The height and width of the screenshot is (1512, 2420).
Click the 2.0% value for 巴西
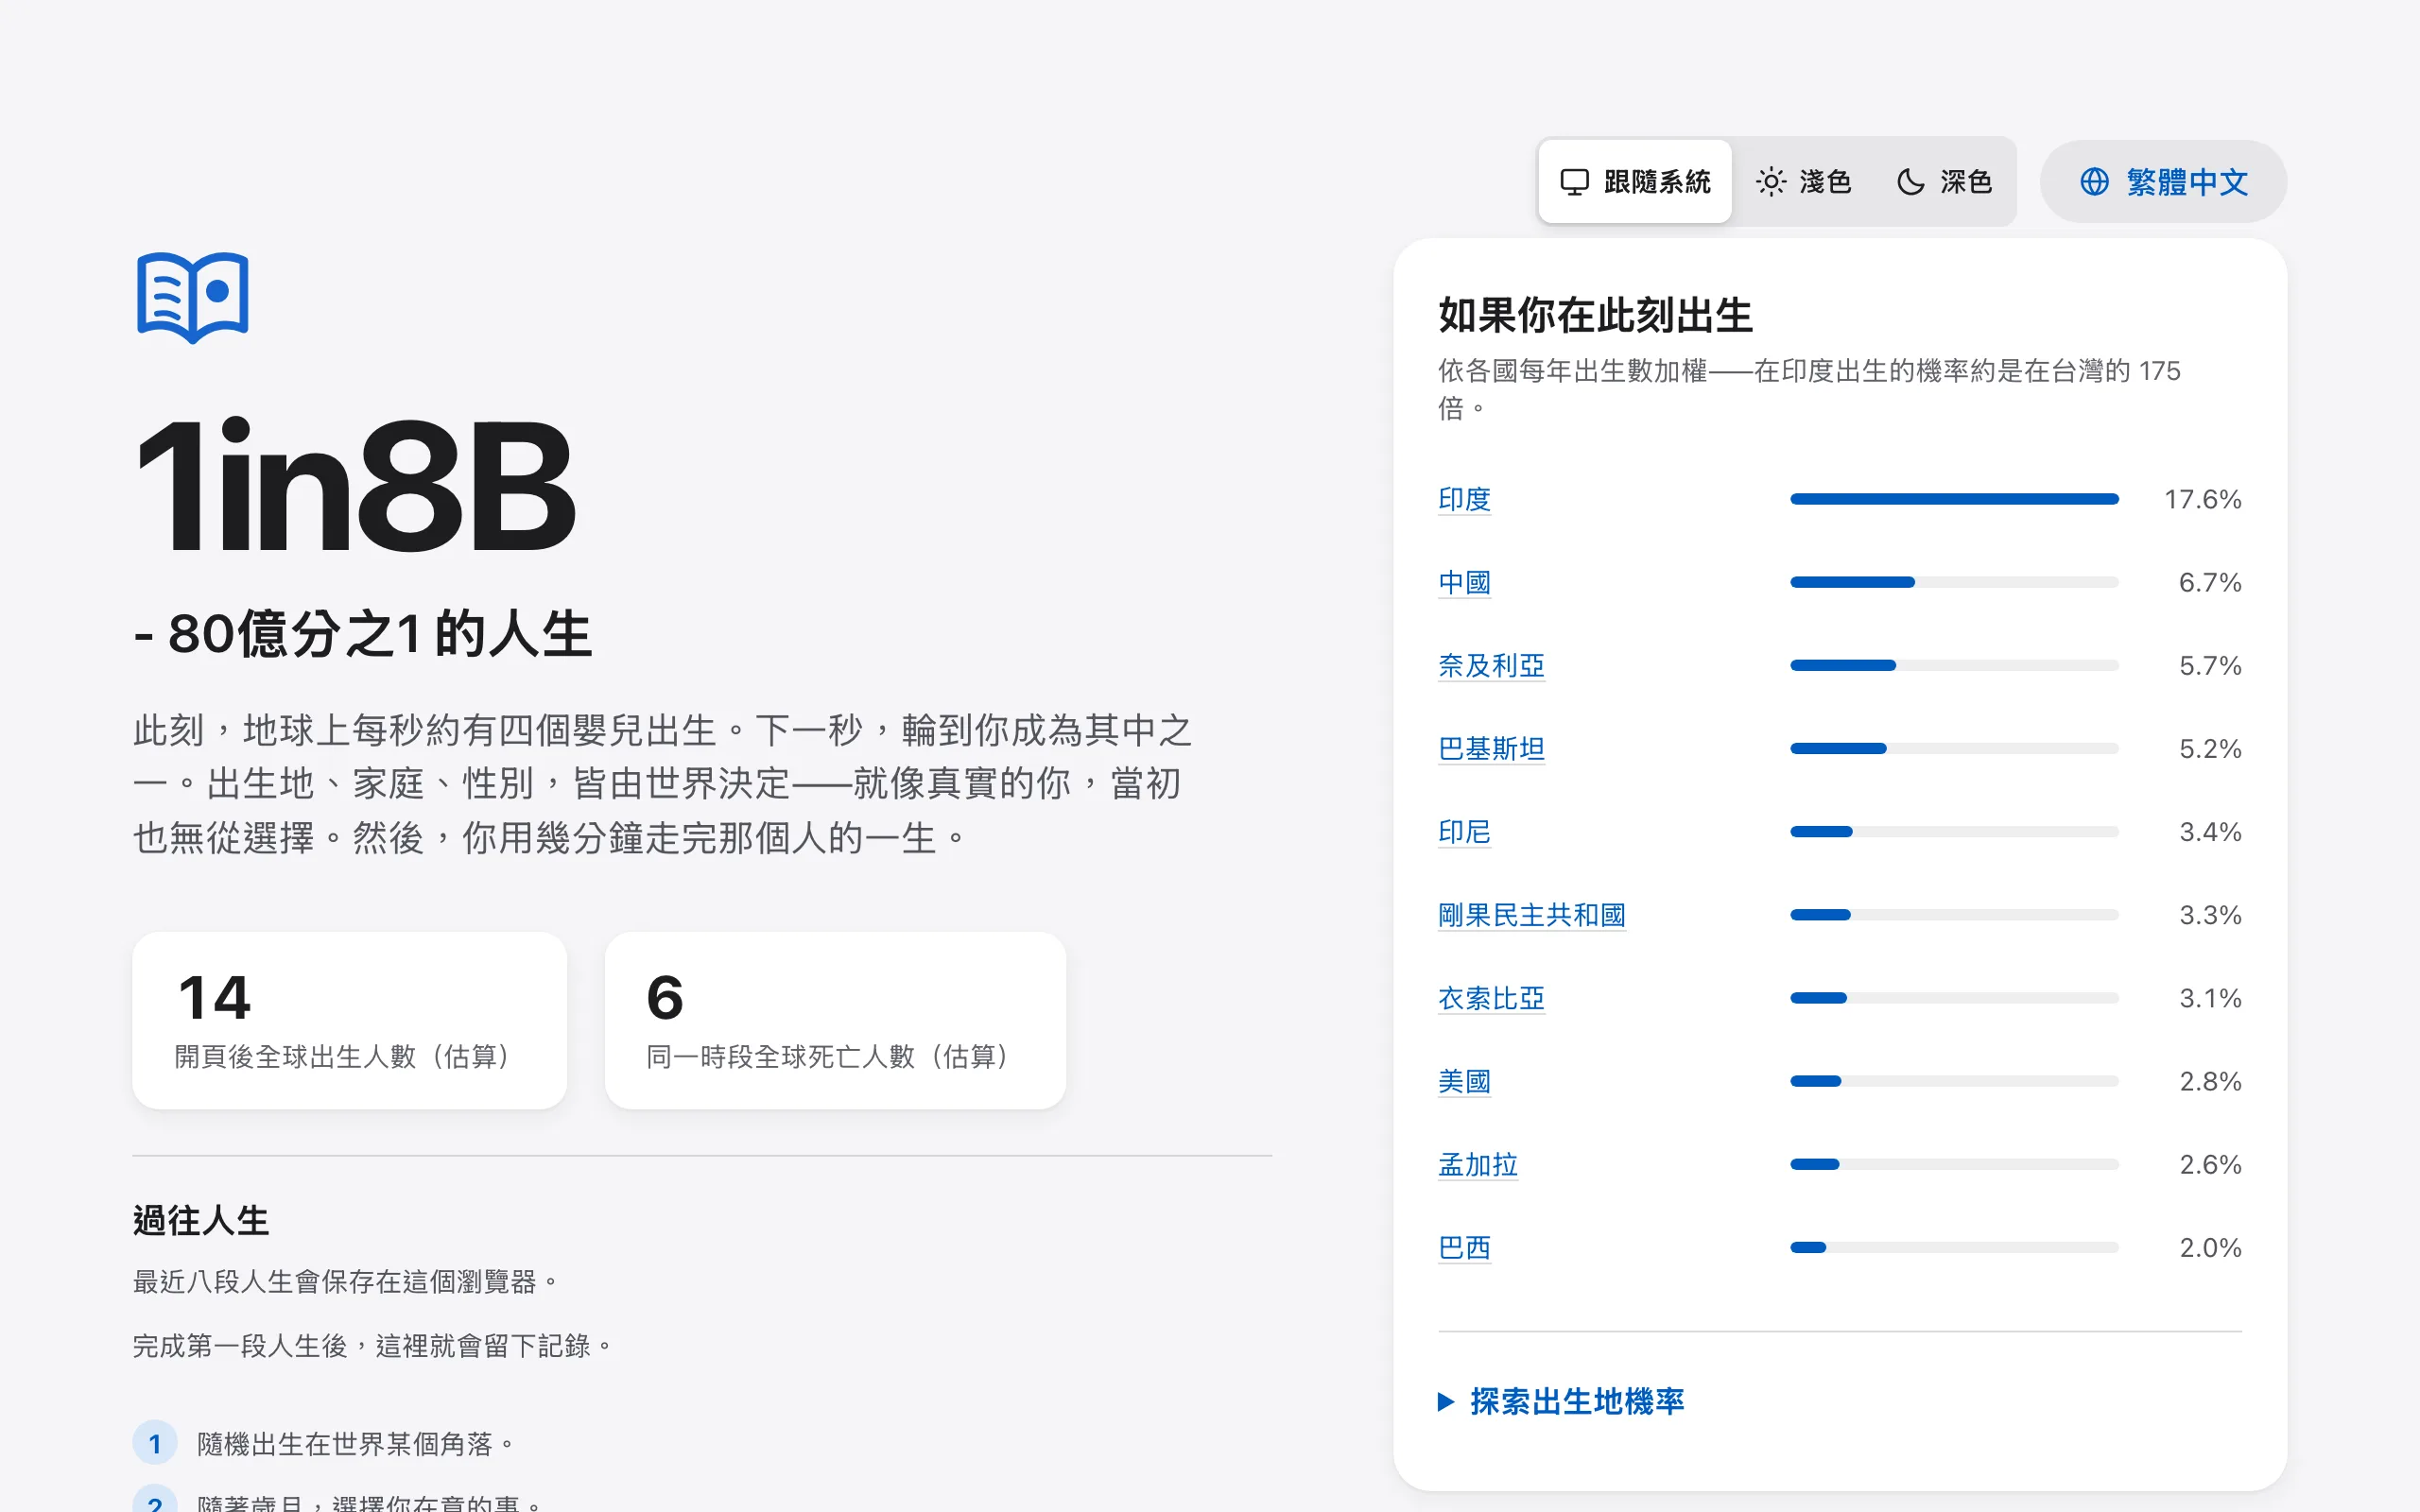[x=2210, y=1247]
